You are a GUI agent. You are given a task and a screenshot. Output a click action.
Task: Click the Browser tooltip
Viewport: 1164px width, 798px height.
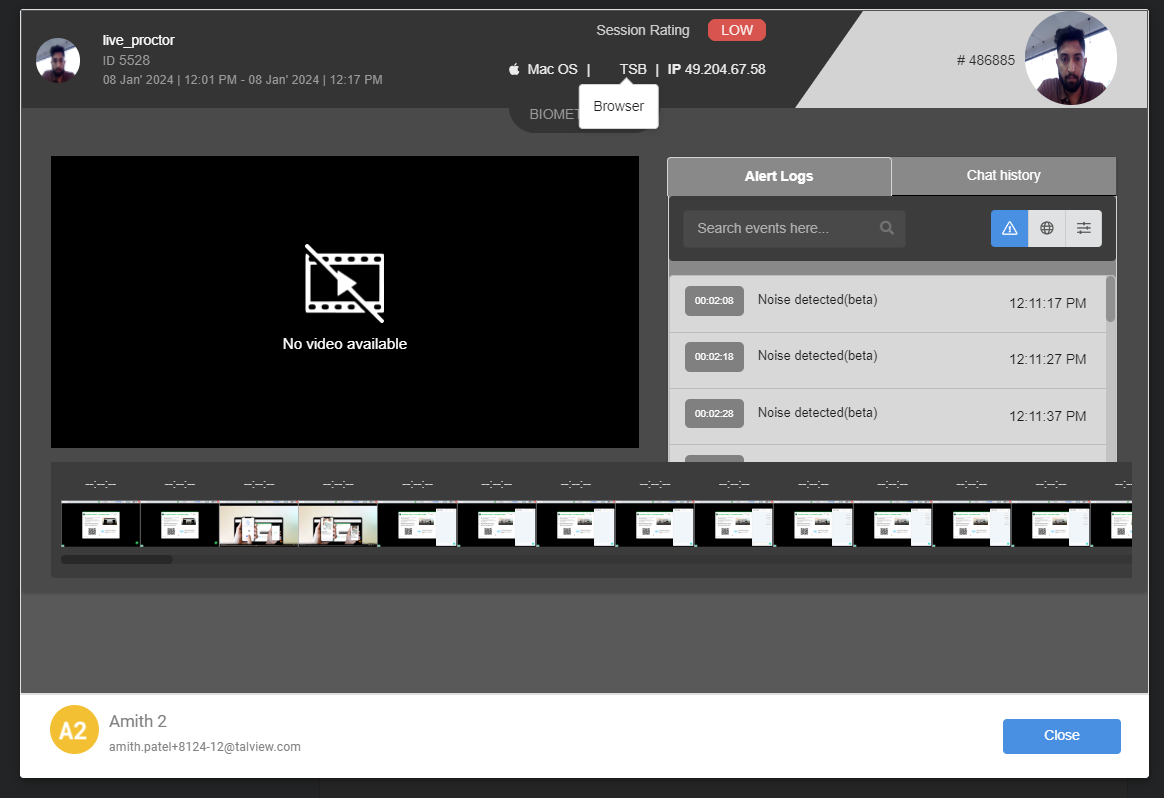[x=618, y=106]
